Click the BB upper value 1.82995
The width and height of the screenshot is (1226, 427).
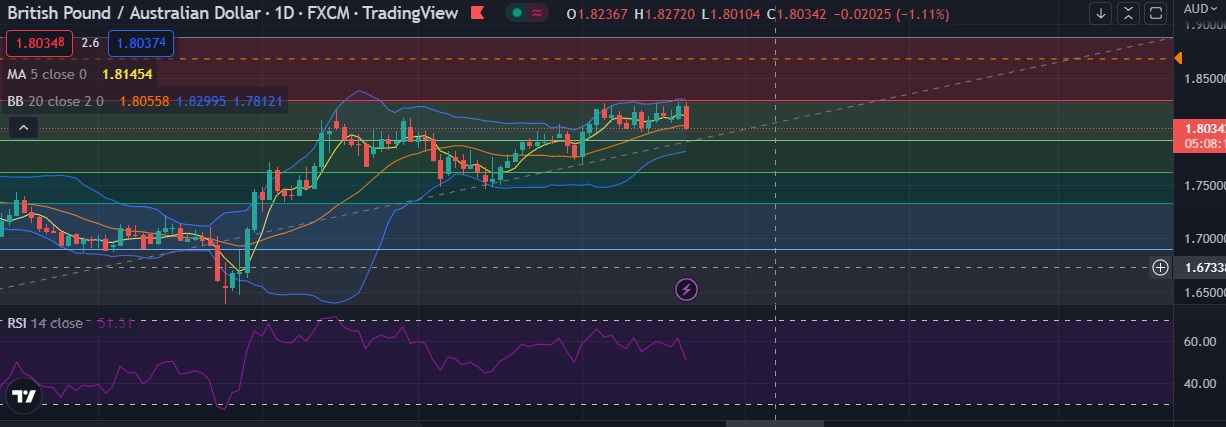click(x=201, y=101)
